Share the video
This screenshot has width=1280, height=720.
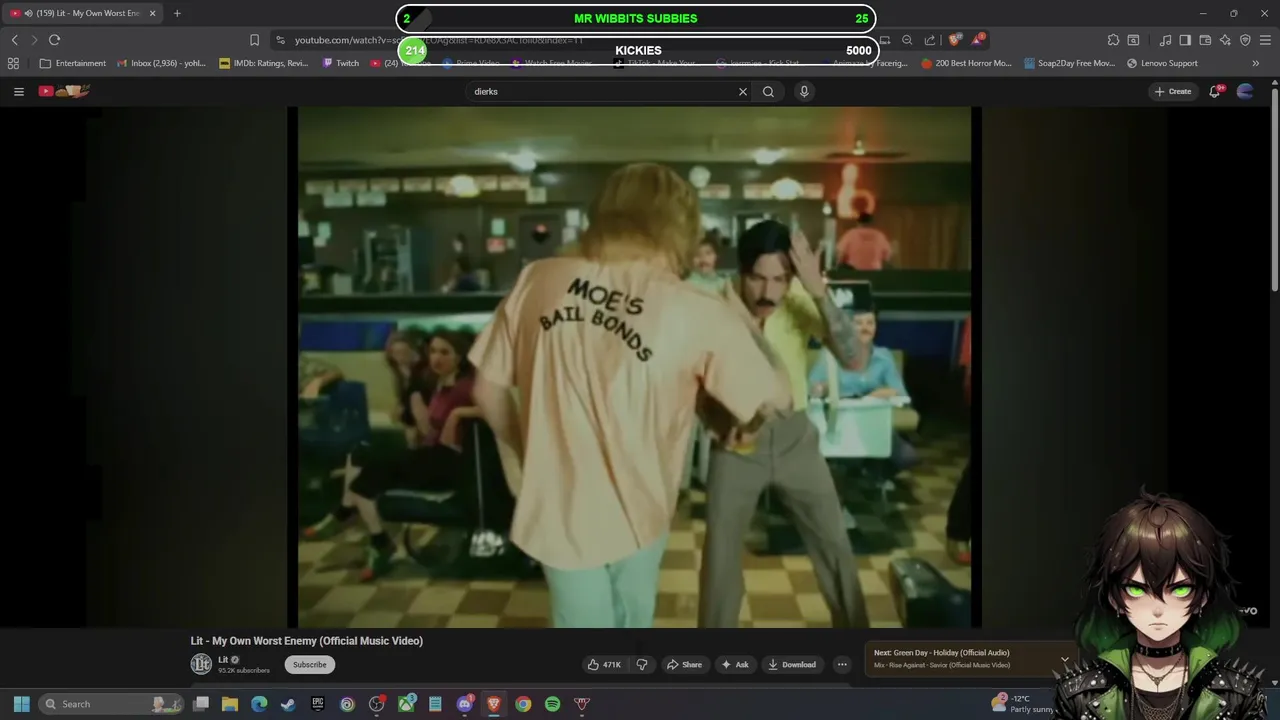(x=684, y=664)
